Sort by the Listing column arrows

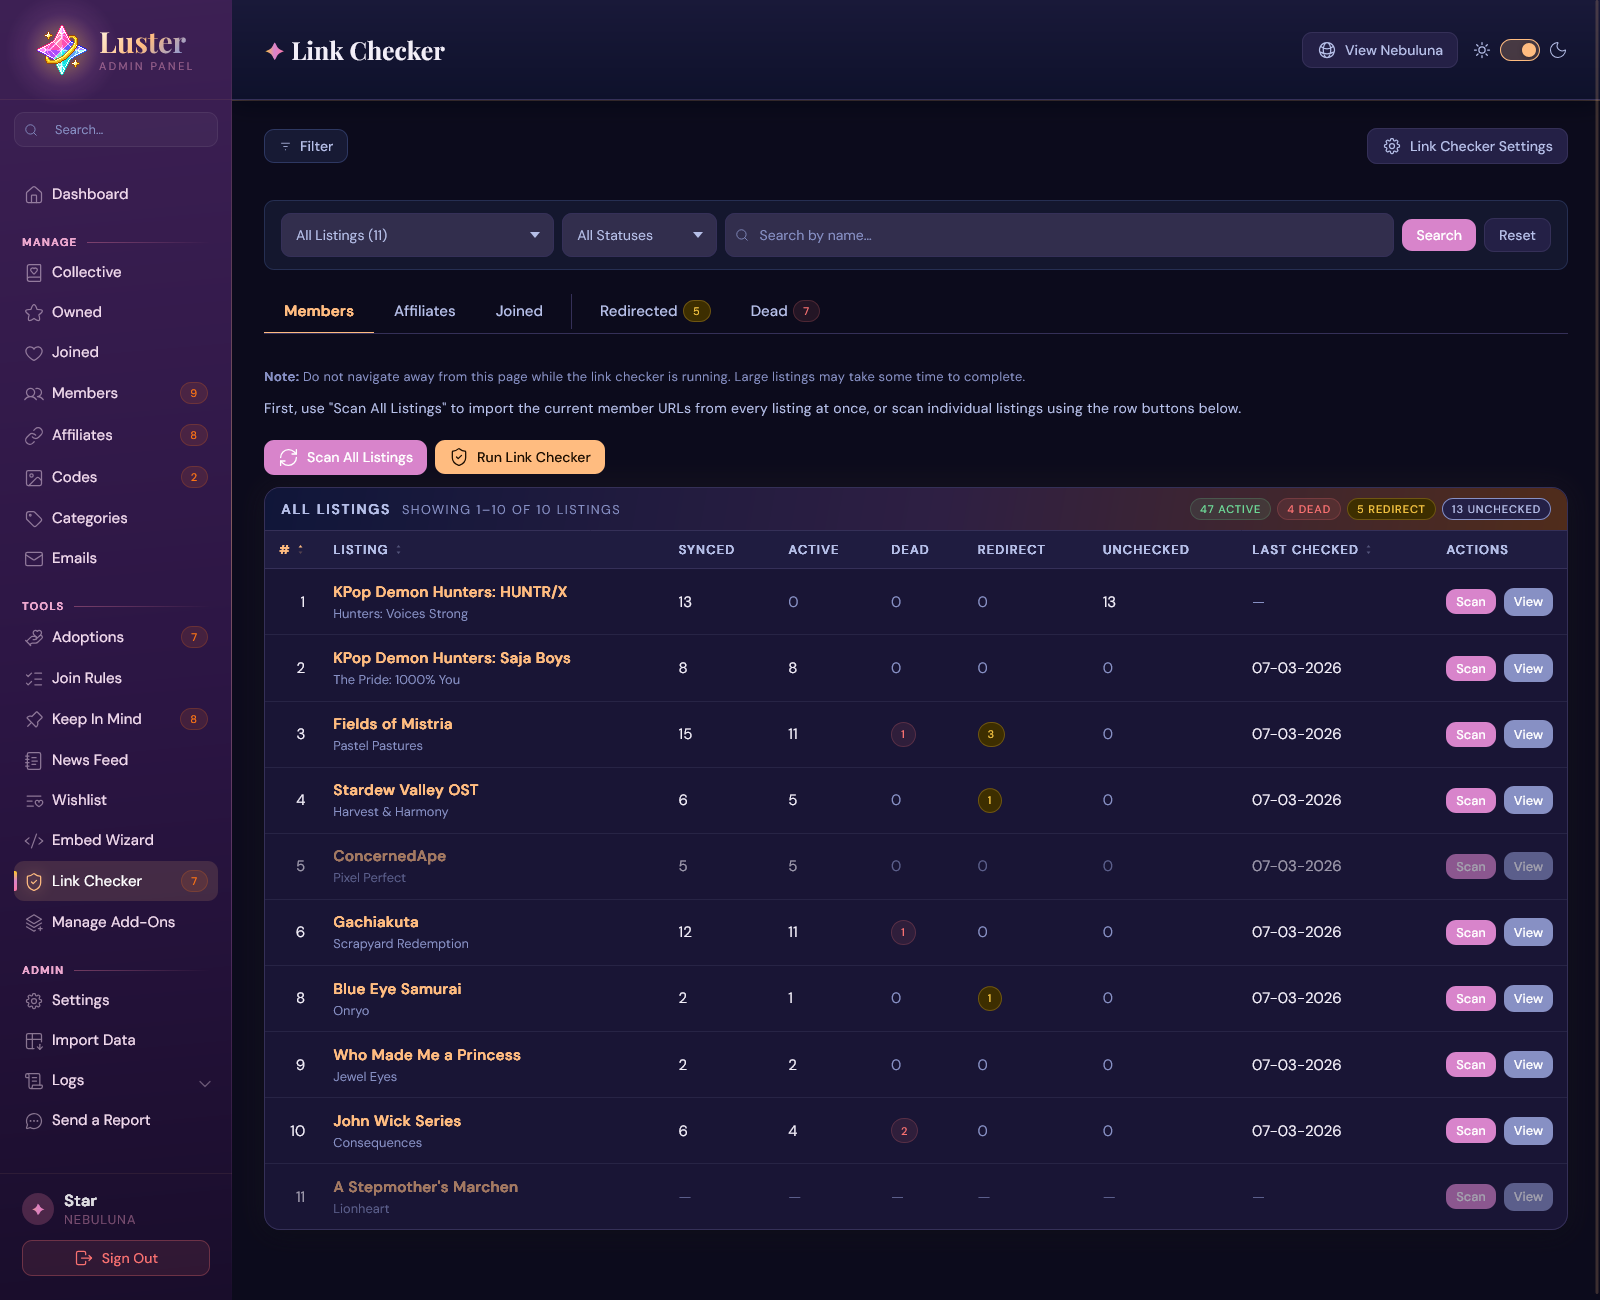[x=398, y=550]
